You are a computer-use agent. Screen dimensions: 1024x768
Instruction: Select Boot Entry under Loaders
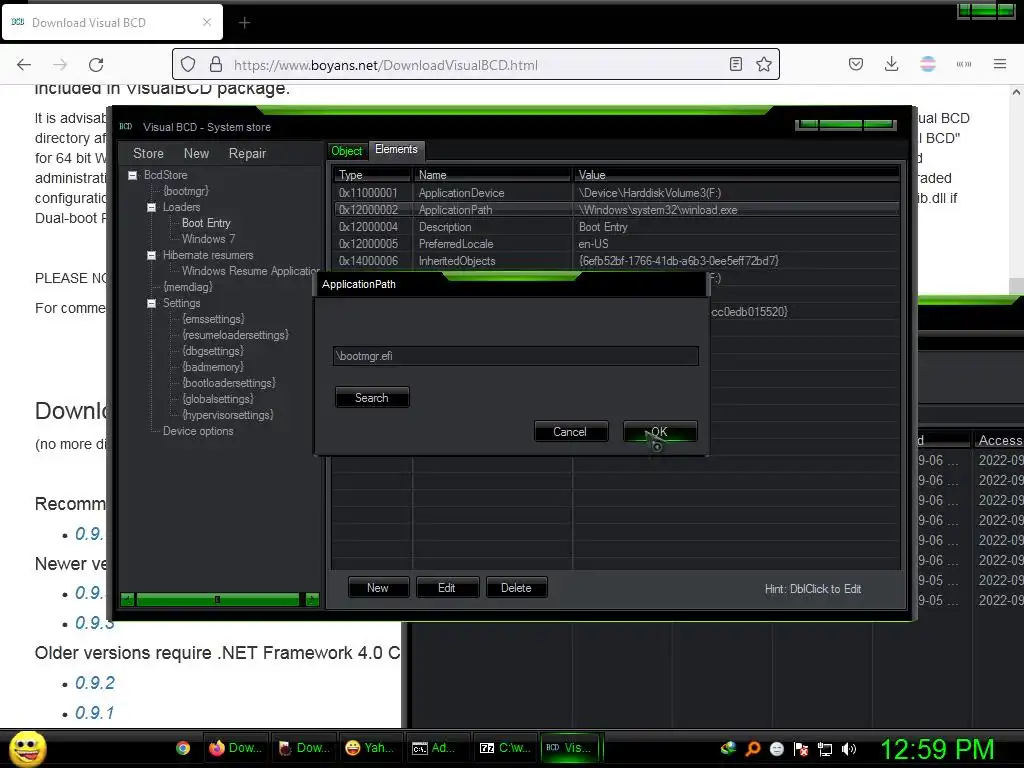point(206,223)
